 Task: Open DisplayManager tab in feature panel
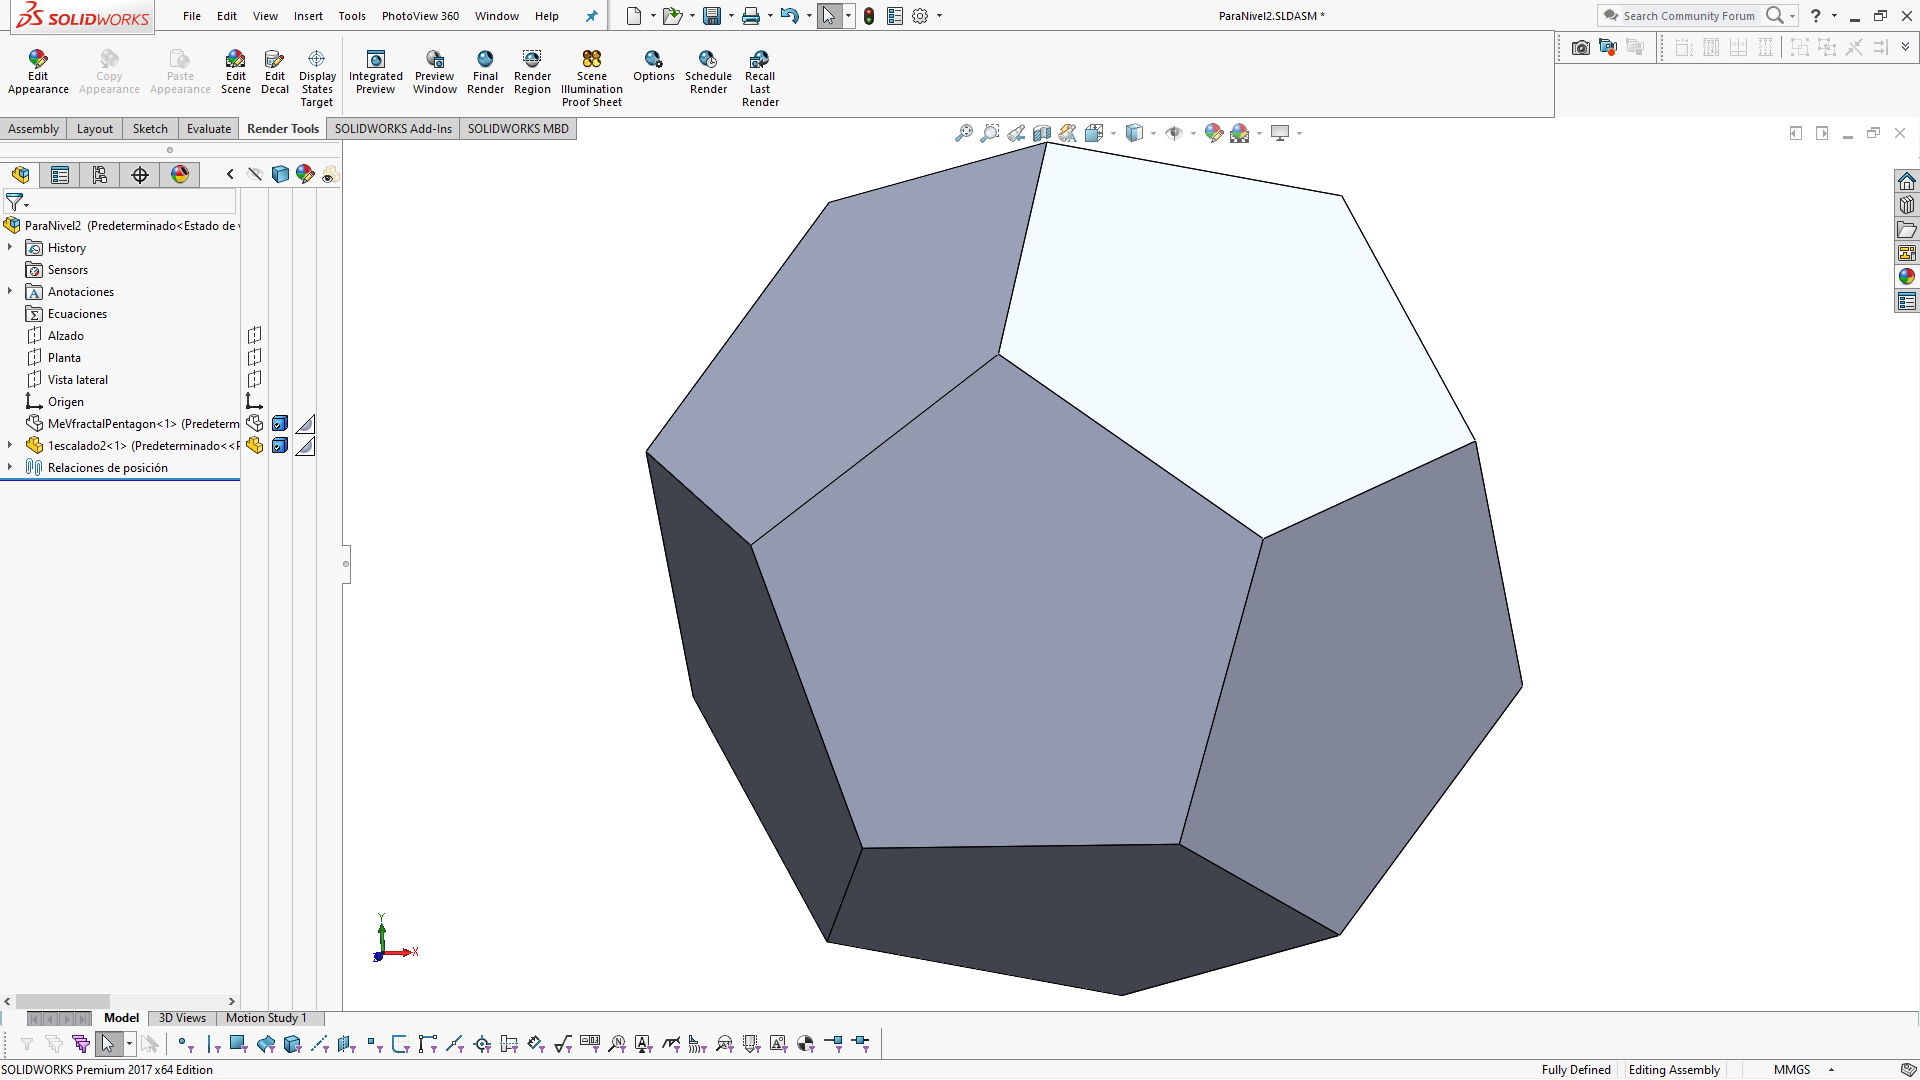click(180, 175)
